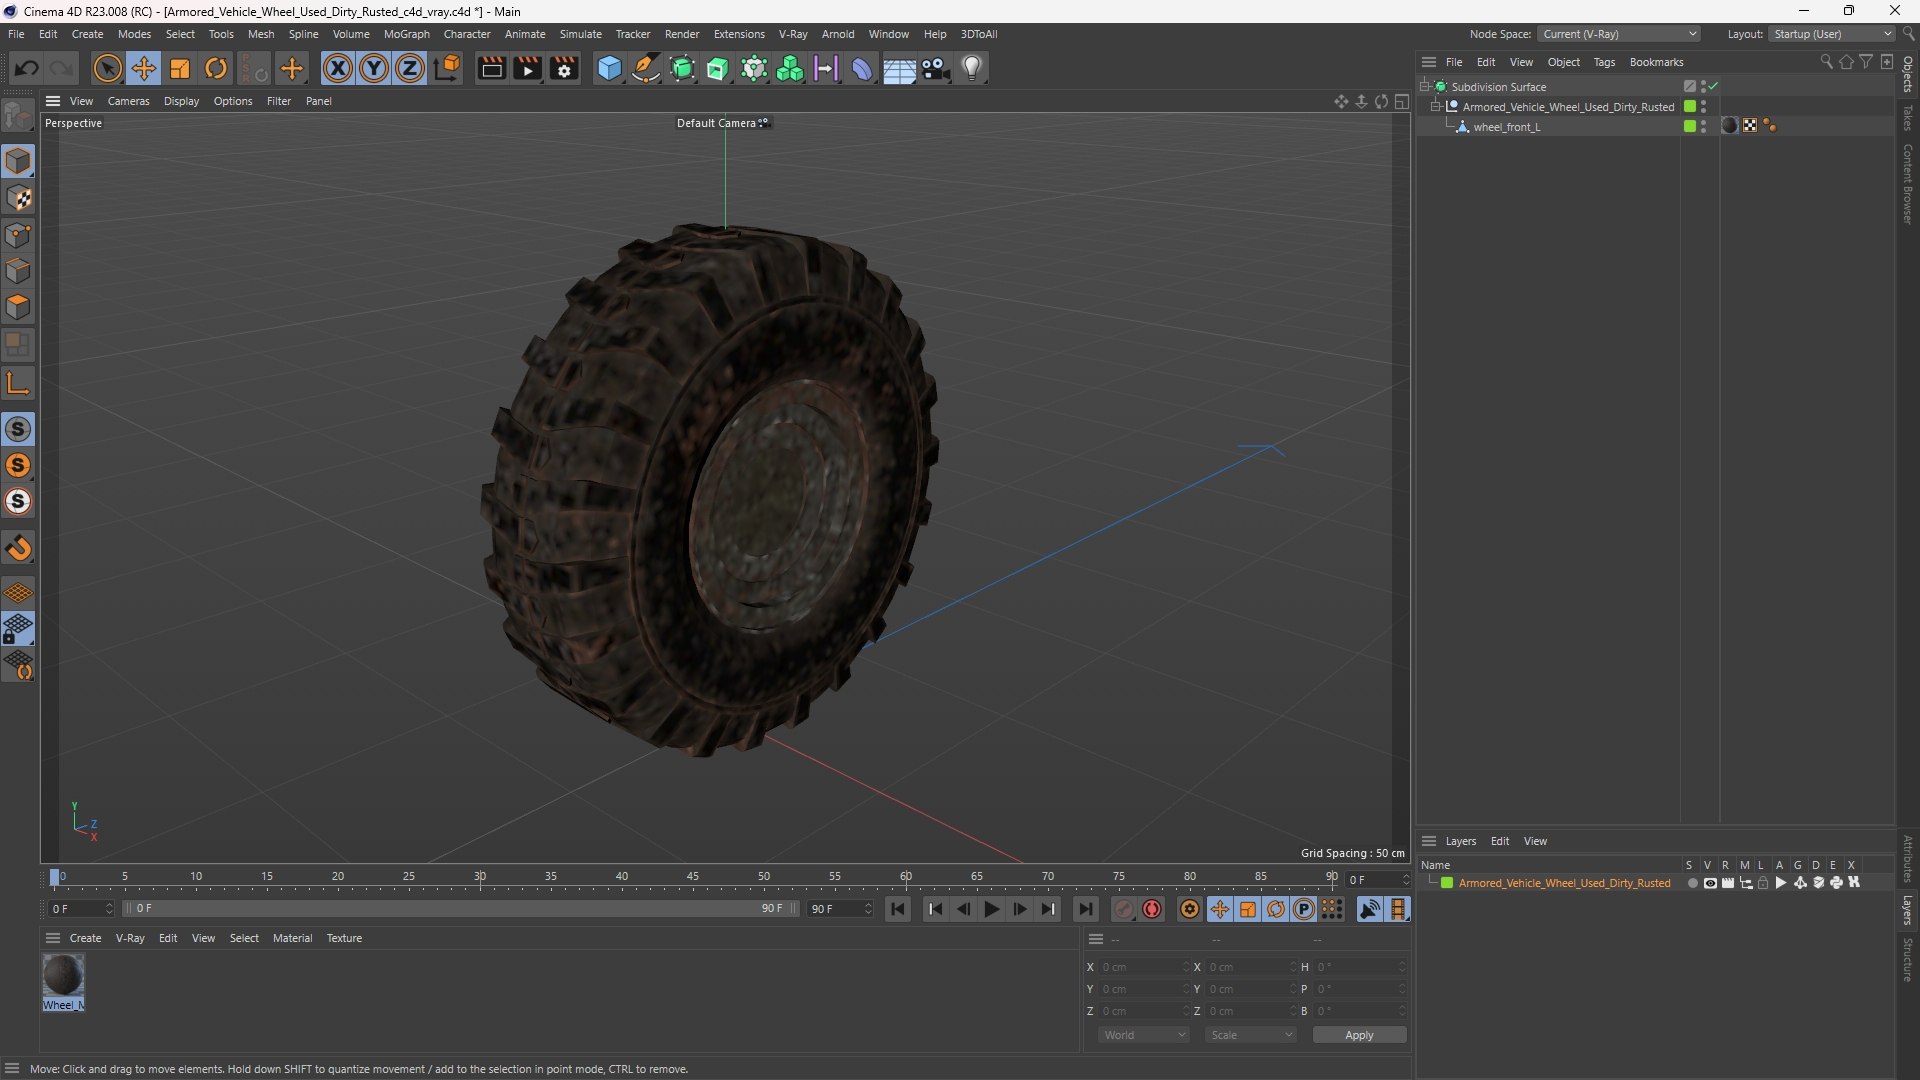The height and width of the screenshot is (1080, 1920).
Task: Open Layers panel Edit menu
Action: [1500, 841]
